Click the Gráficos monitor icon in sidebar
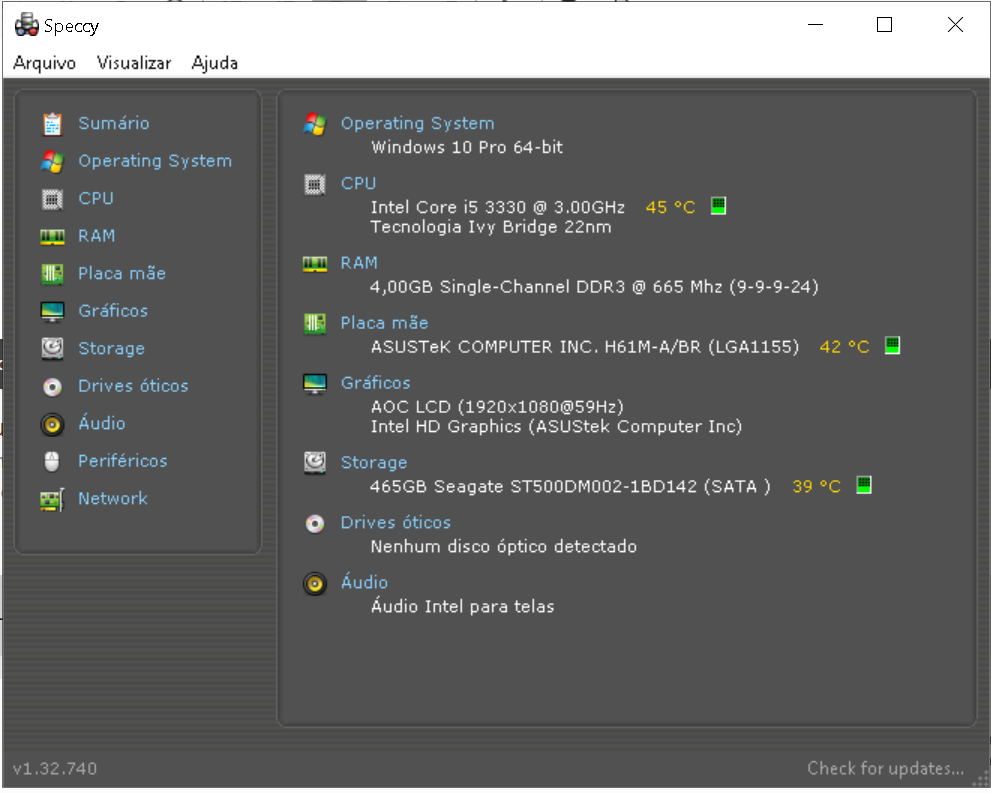991x793 pixels. [x=52, y=312]
